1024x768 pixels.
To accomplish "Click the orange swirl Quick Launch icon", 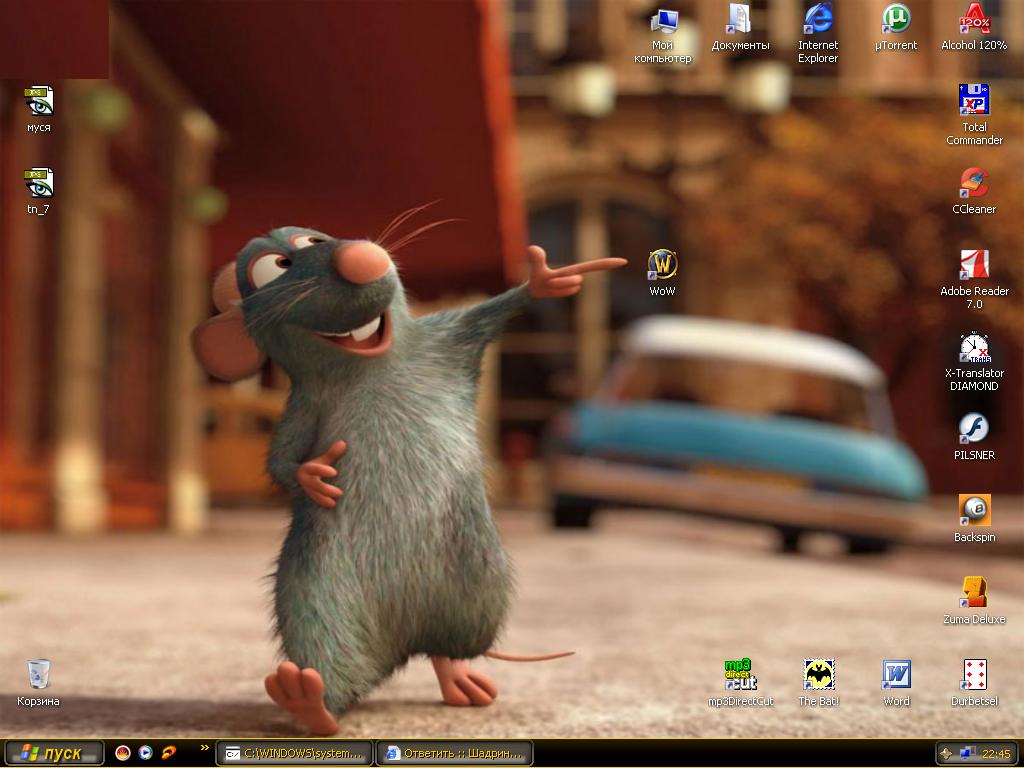I will click(x=168, y=753).
